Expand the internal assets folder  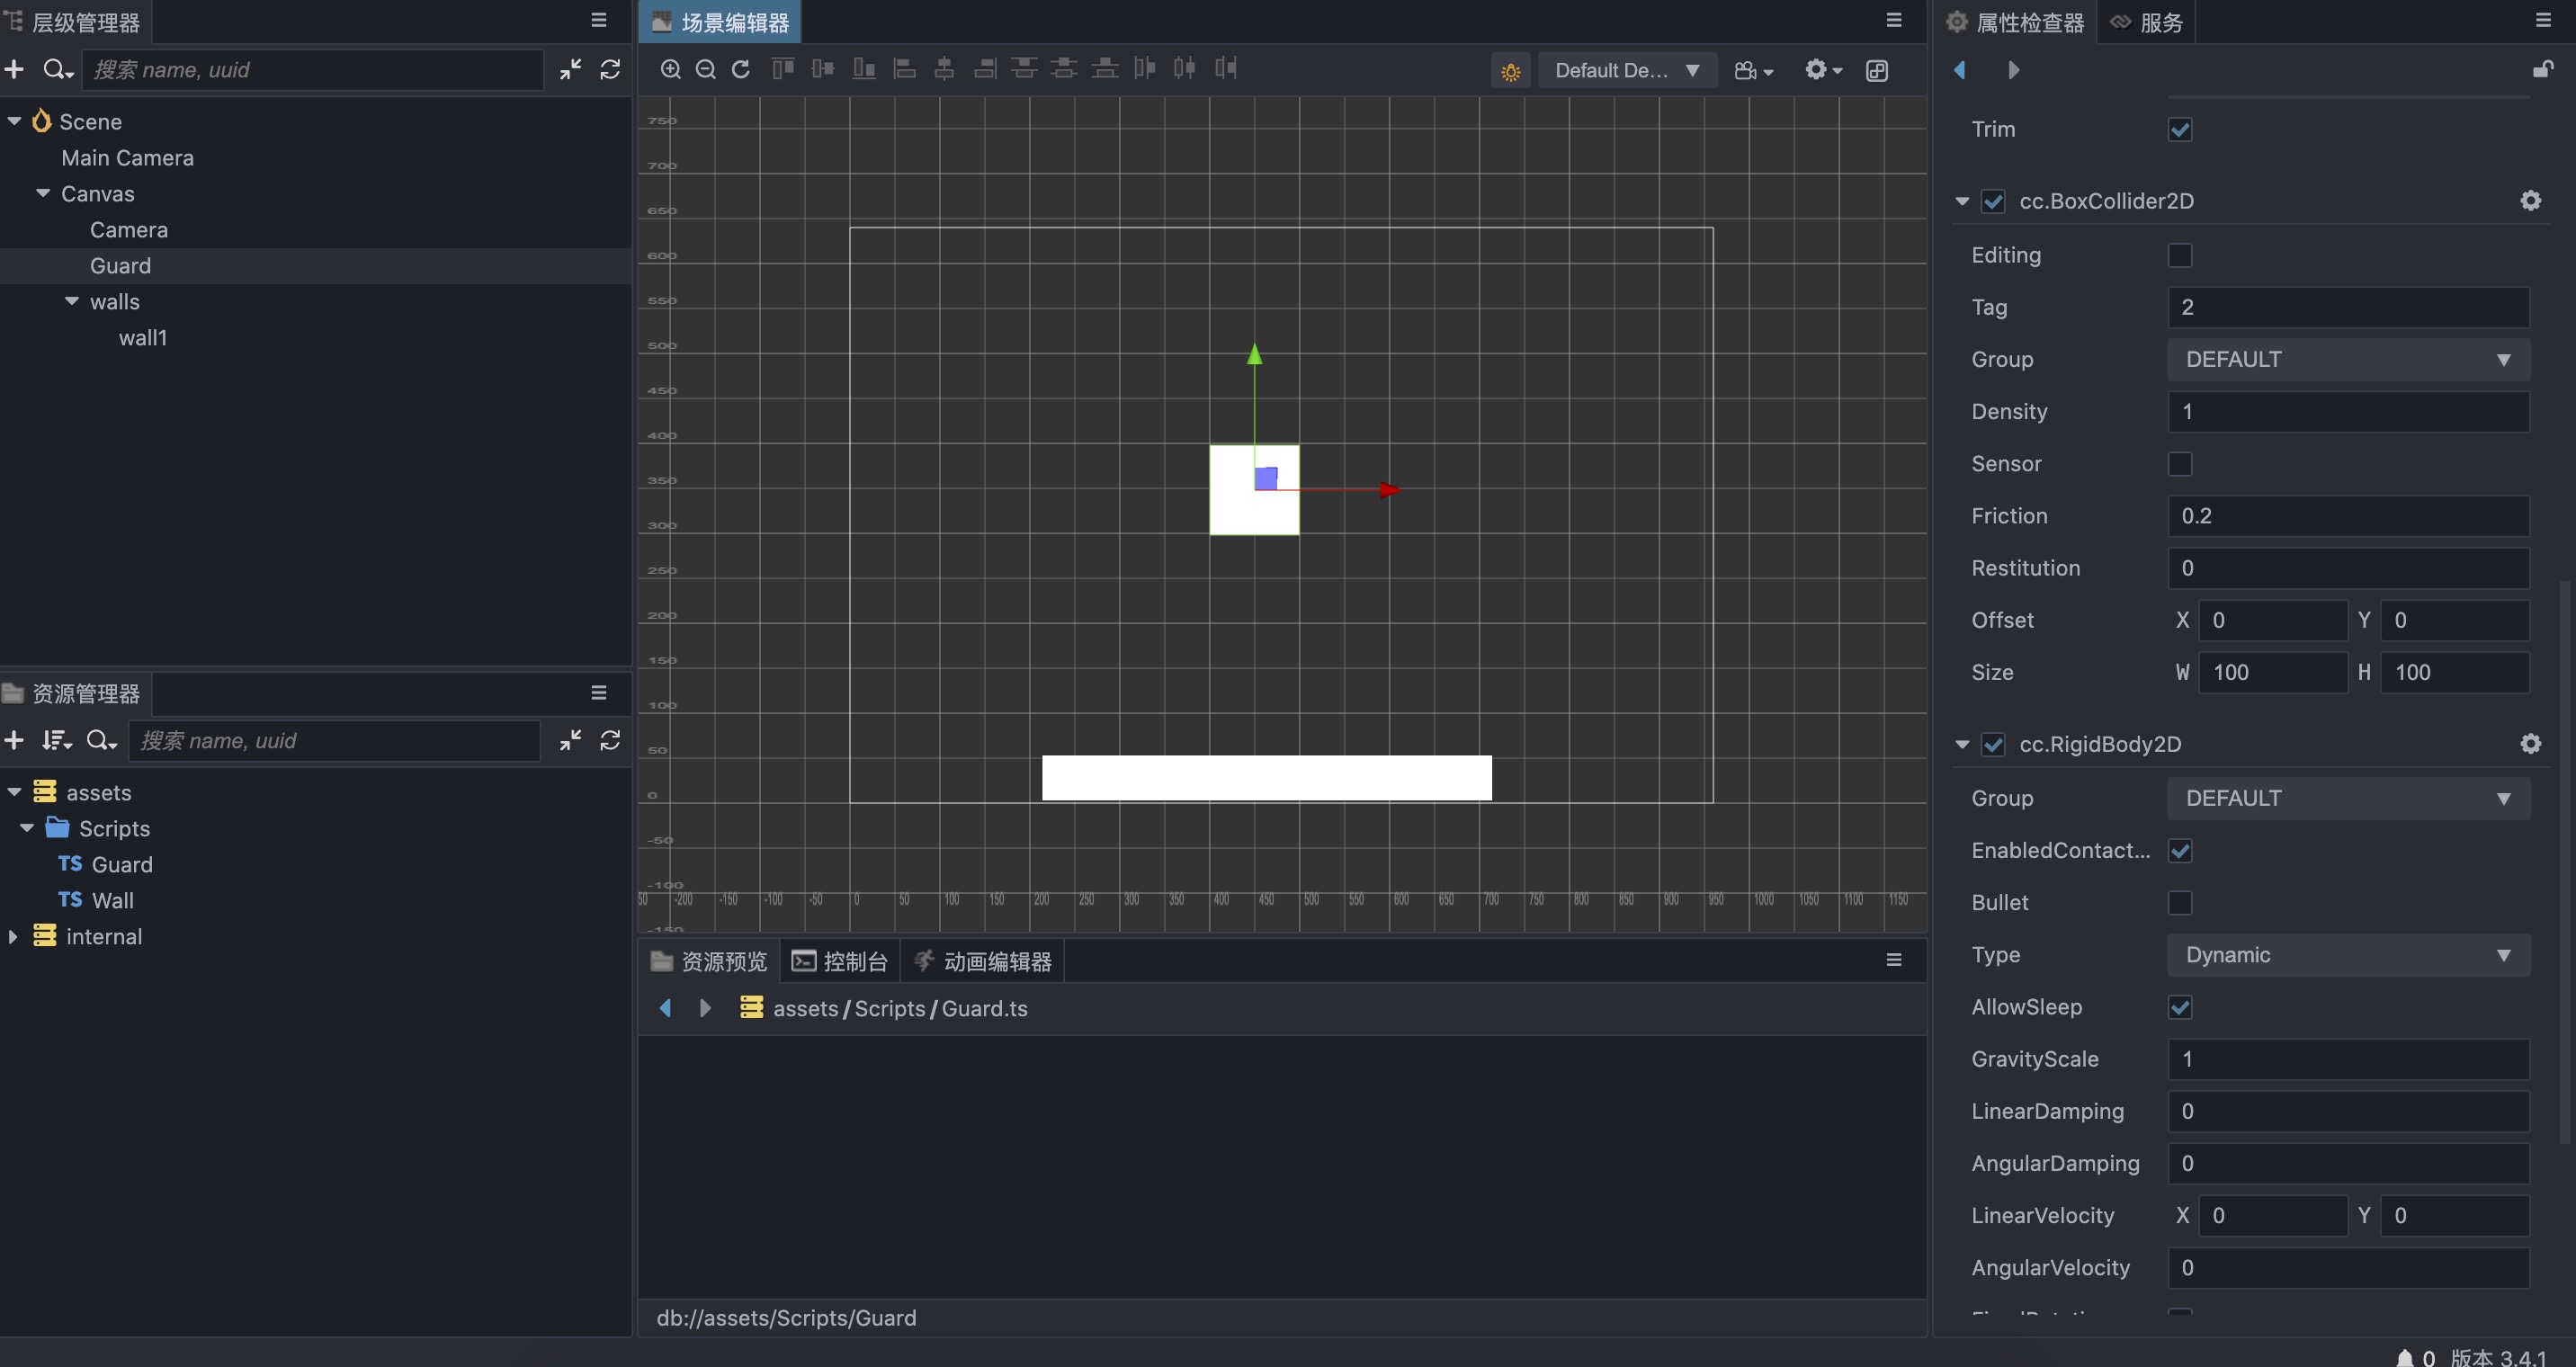[x=13, y=936]
